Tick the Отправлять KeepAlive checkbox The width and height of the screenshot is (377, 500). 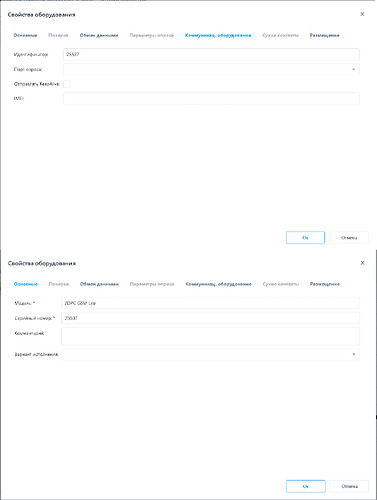(67, 84)
